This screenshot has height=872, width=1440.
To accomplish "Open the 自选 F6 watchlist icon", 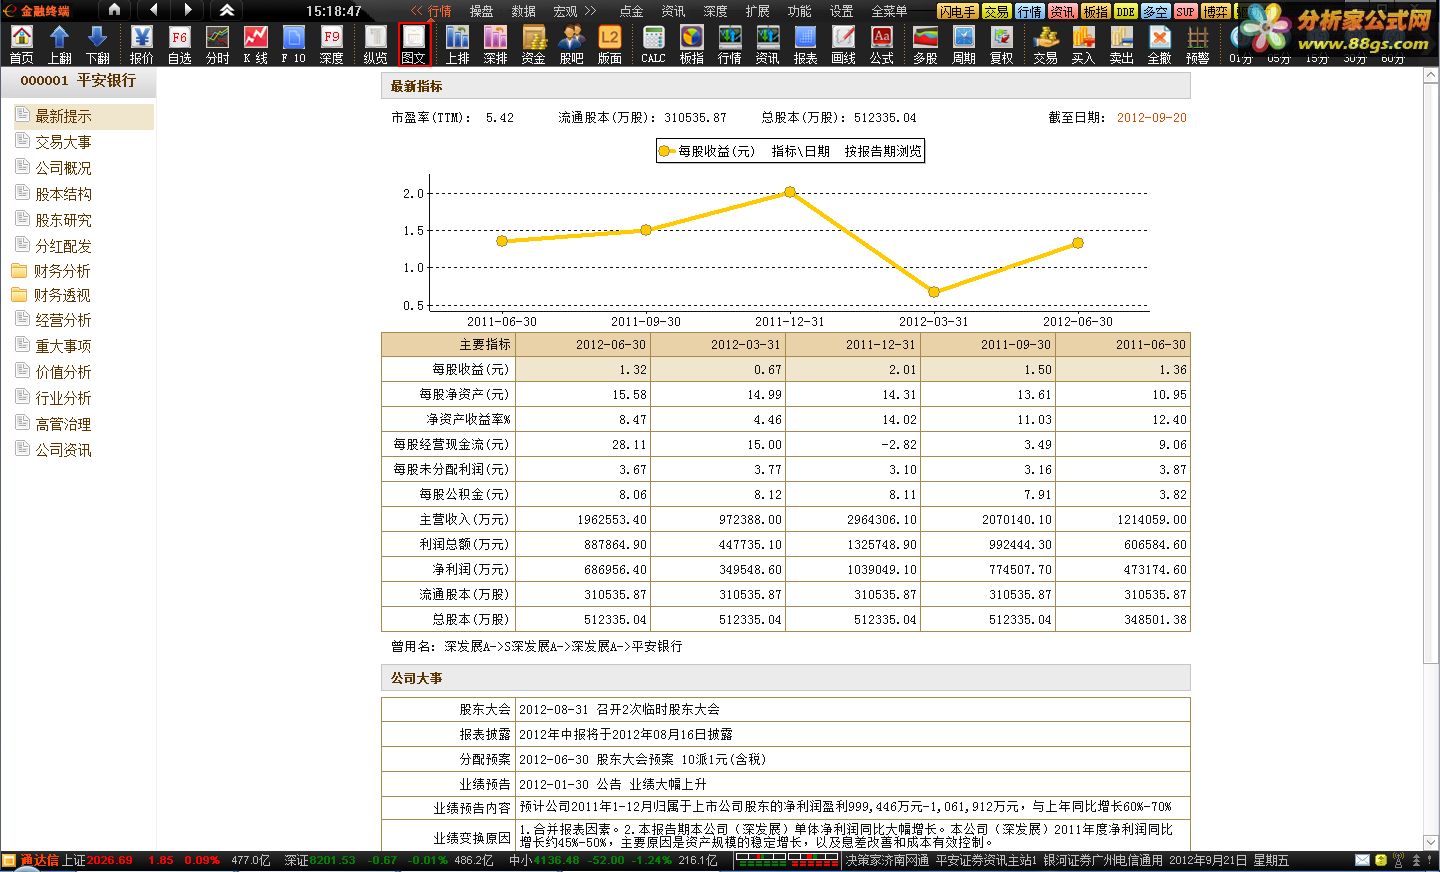I will tap(179, 44).
